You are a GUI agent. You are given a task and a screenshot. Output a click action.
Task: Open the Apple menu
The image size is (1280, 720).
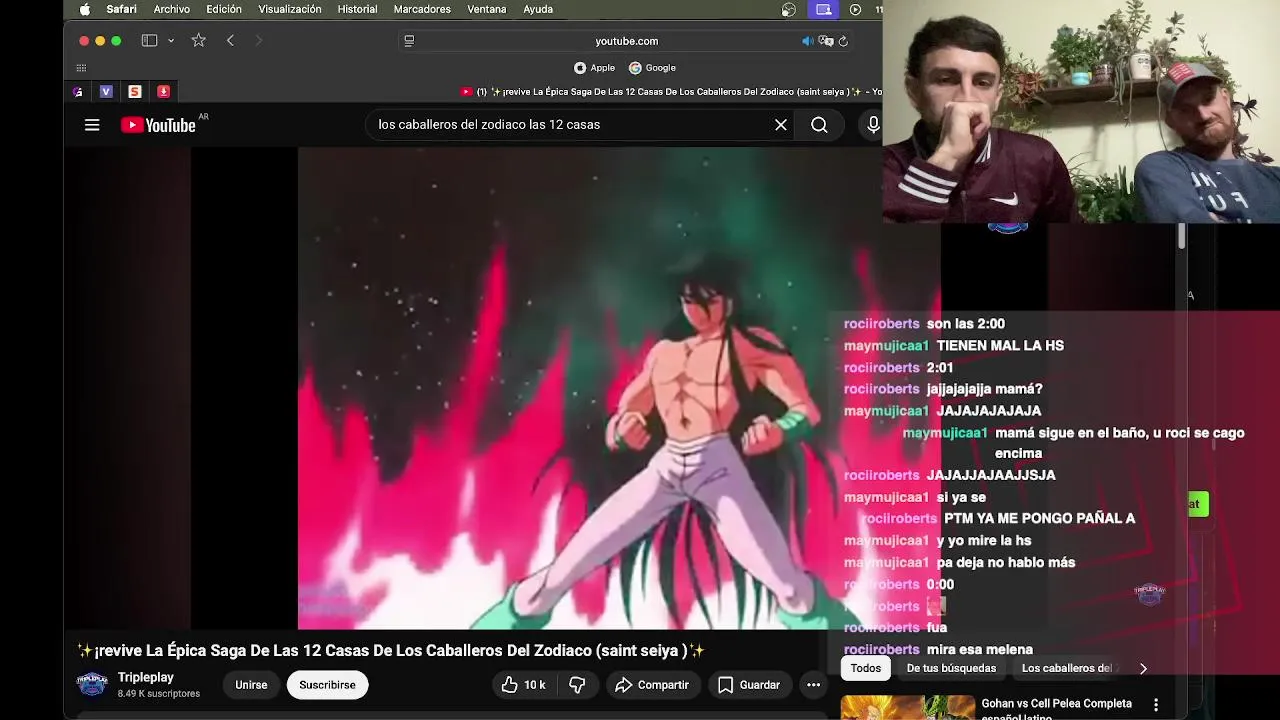point(85,9)
